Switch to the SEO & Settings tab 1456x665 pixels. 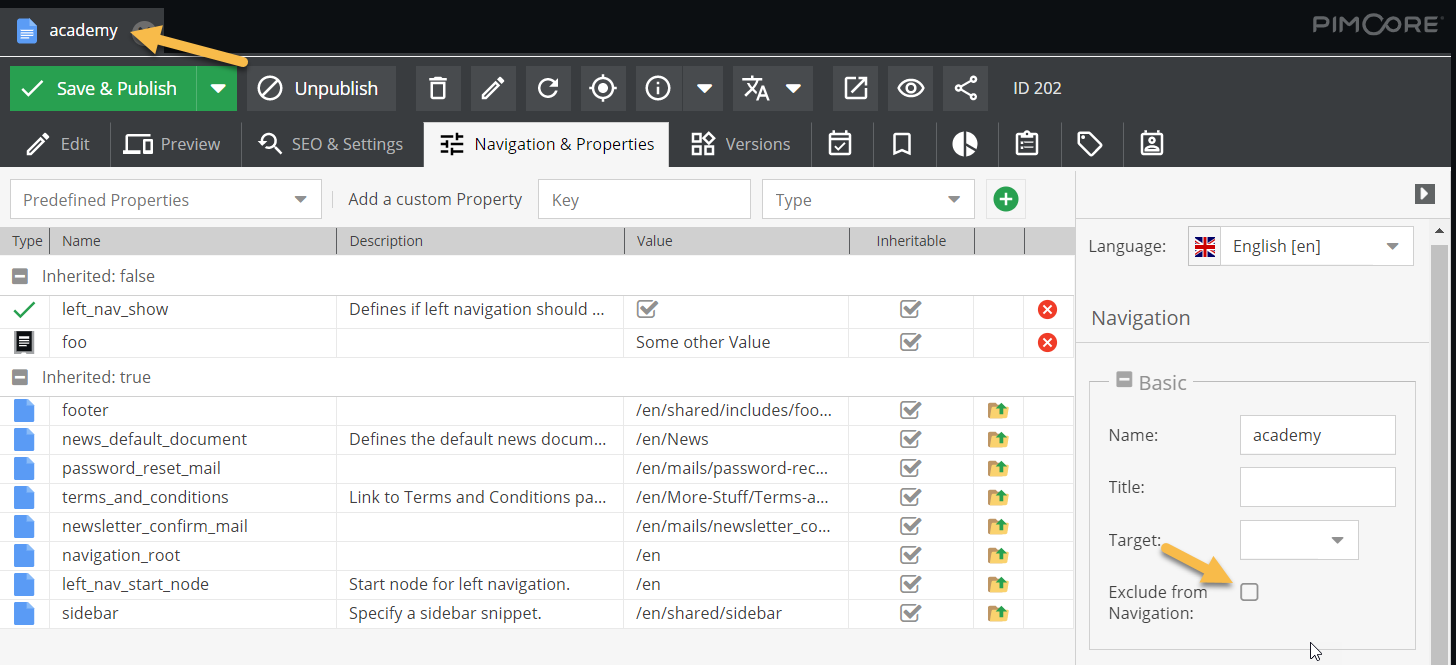(330, 144)
